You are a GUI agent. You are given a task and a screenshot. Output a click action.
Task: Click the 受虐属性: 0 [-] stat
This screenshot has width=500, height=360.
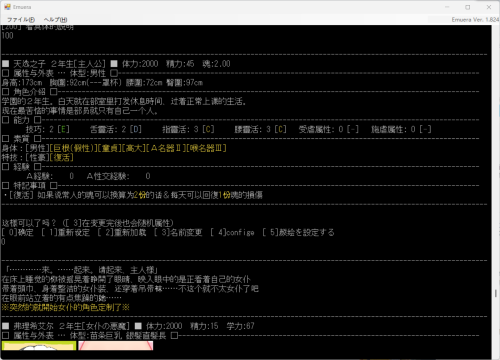click(x=329, y=129)
